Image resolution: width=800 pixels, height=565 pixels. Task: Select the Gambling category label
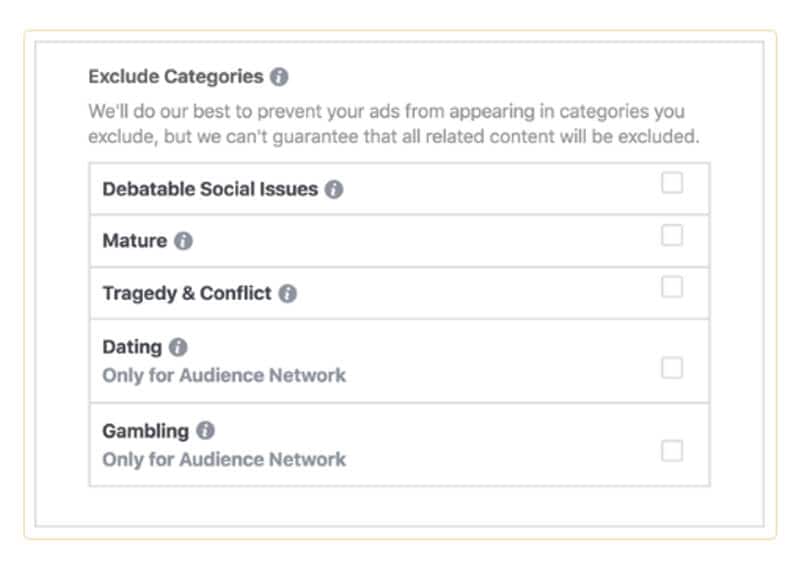145,431
